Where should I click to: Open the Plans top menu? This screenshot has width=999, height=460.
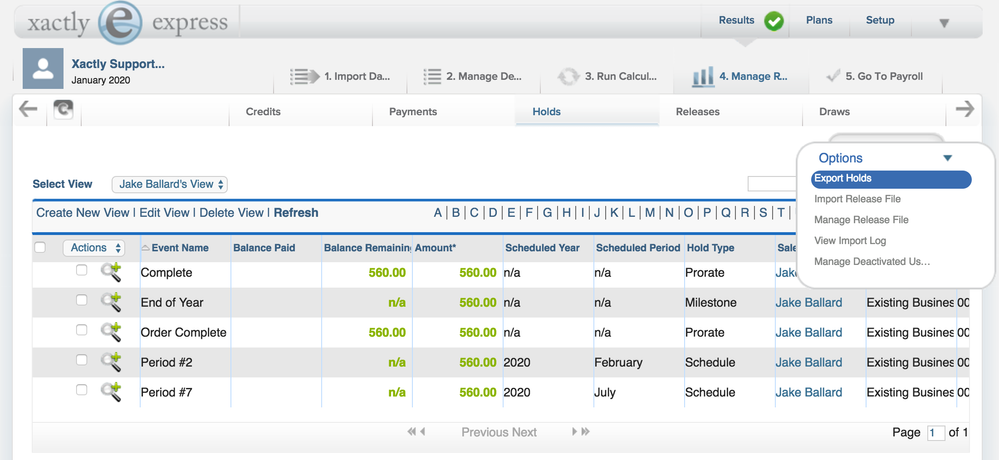(819, 20)
